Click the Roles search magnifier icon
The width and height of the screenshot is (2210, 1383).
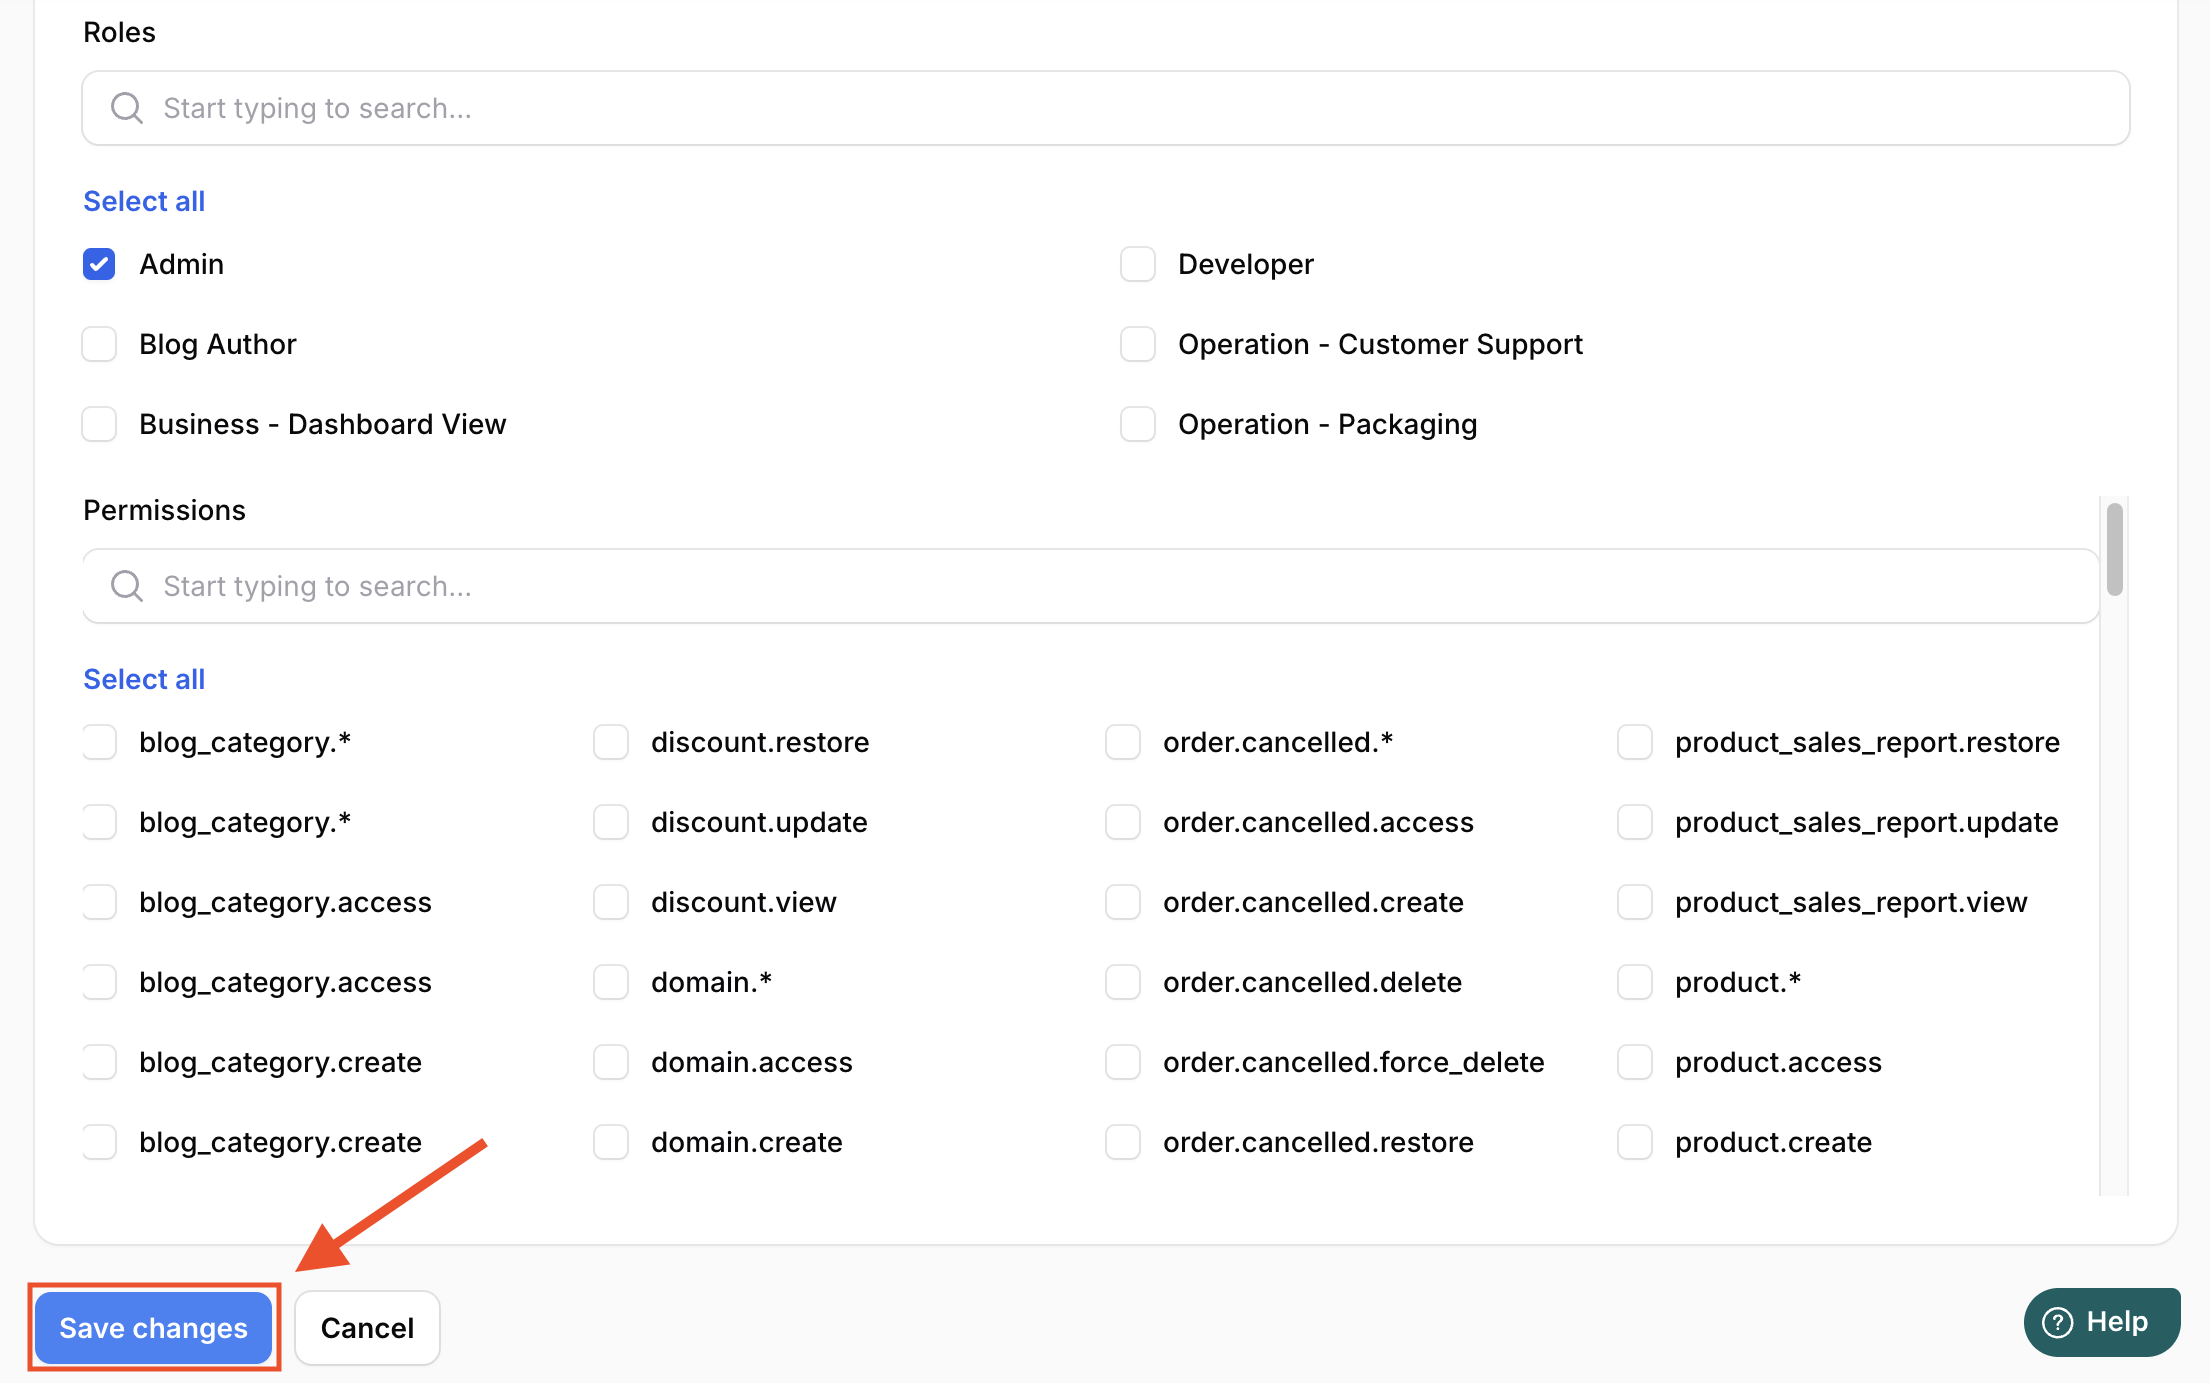[x=127, y=108]
